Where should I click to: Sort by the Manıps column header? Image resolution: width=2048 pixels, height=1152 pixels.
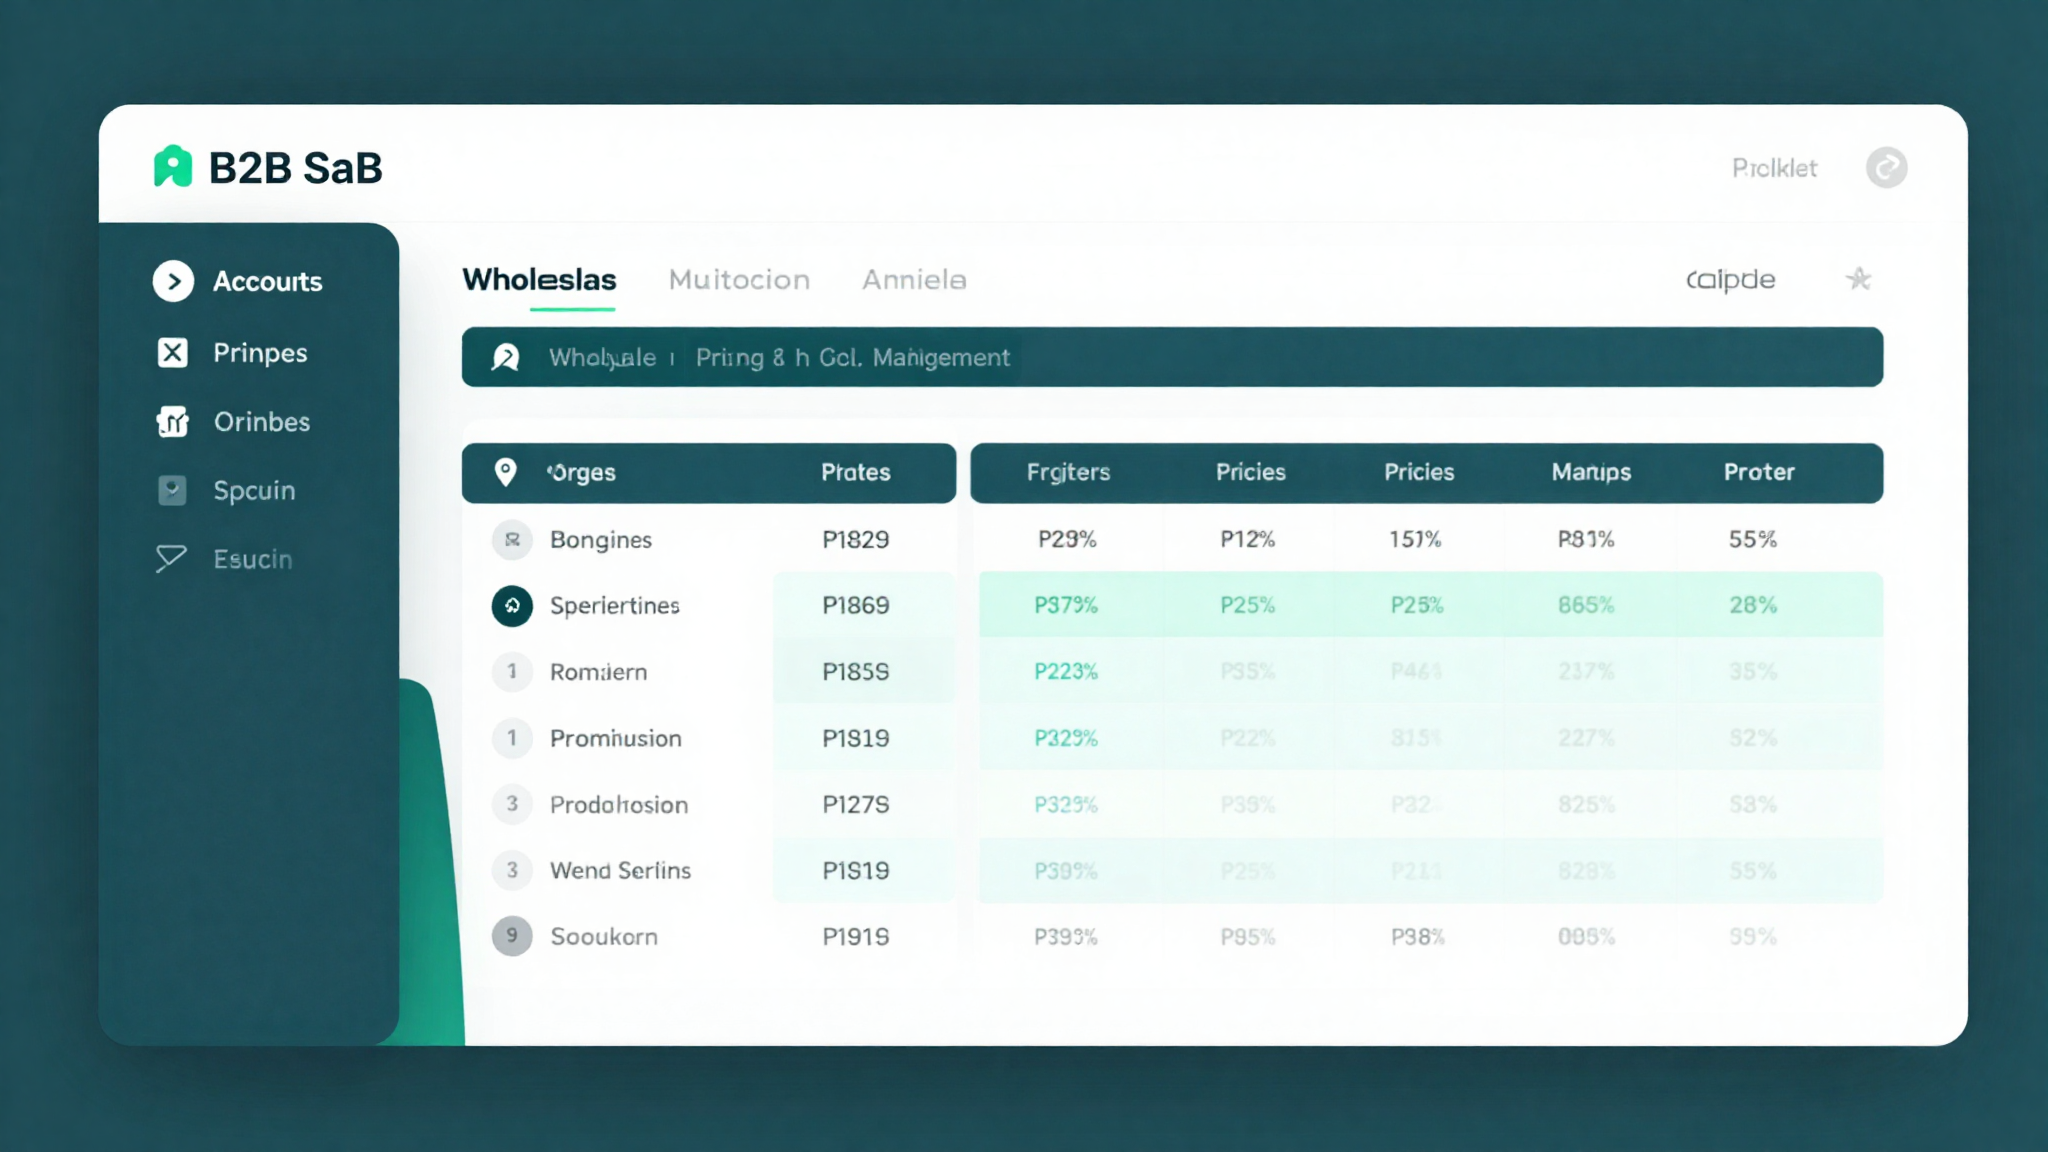pyautogui.click(x=1591, y=472)
